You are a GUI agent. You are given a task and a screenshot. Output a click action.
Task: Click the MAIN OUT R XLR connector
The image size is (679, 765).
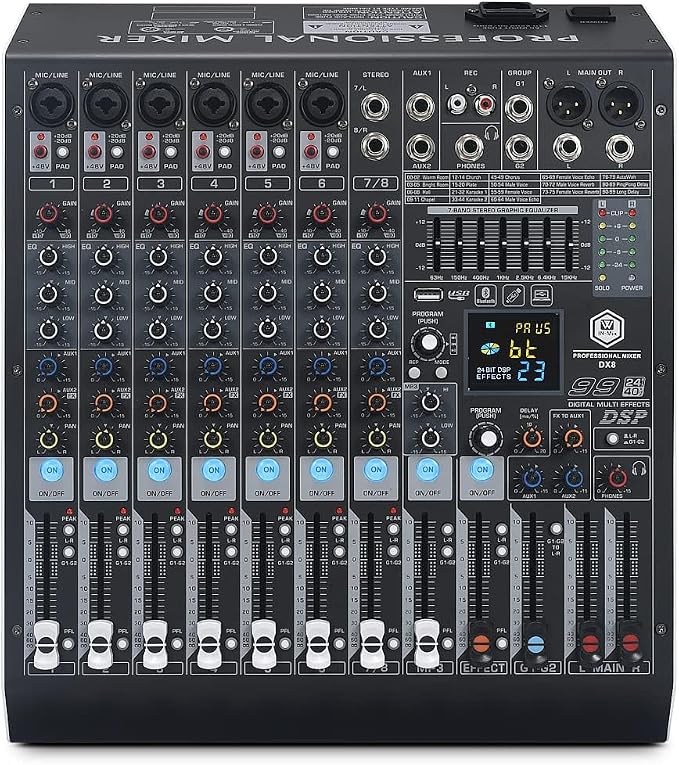pos(621,103)
